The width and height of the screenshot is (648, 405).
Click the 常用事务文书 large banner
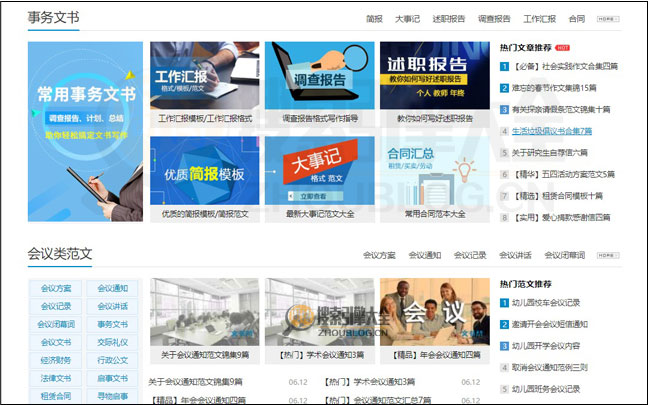coord(84,132)
